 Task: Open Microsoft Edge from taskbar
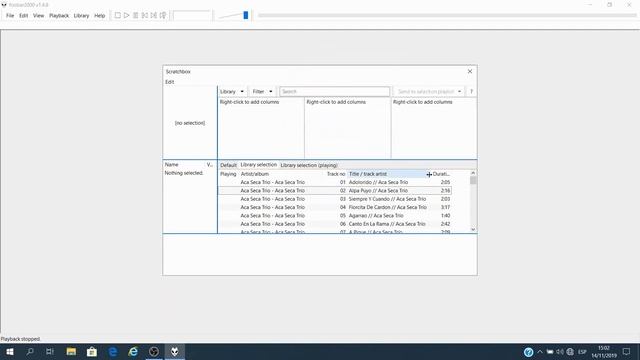coord(113,351)
